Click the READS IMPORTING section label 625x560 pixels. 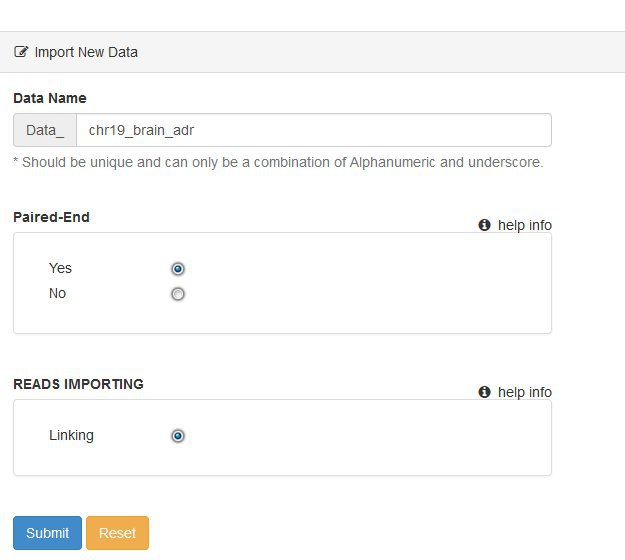[79, 384]
